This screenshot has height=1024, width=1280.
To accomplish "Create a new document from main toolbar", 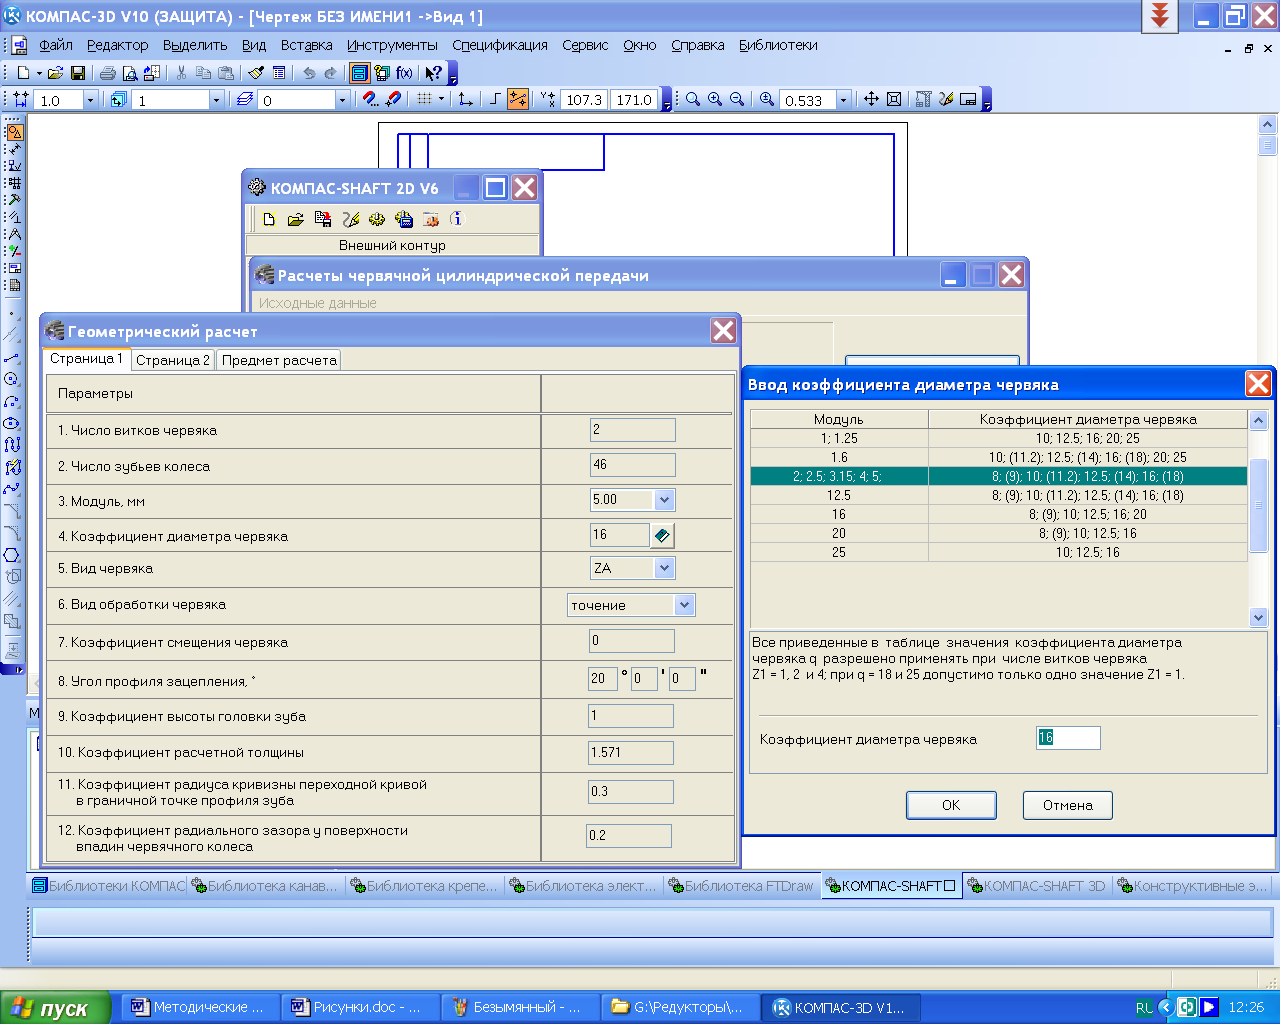I will point(23,73).
